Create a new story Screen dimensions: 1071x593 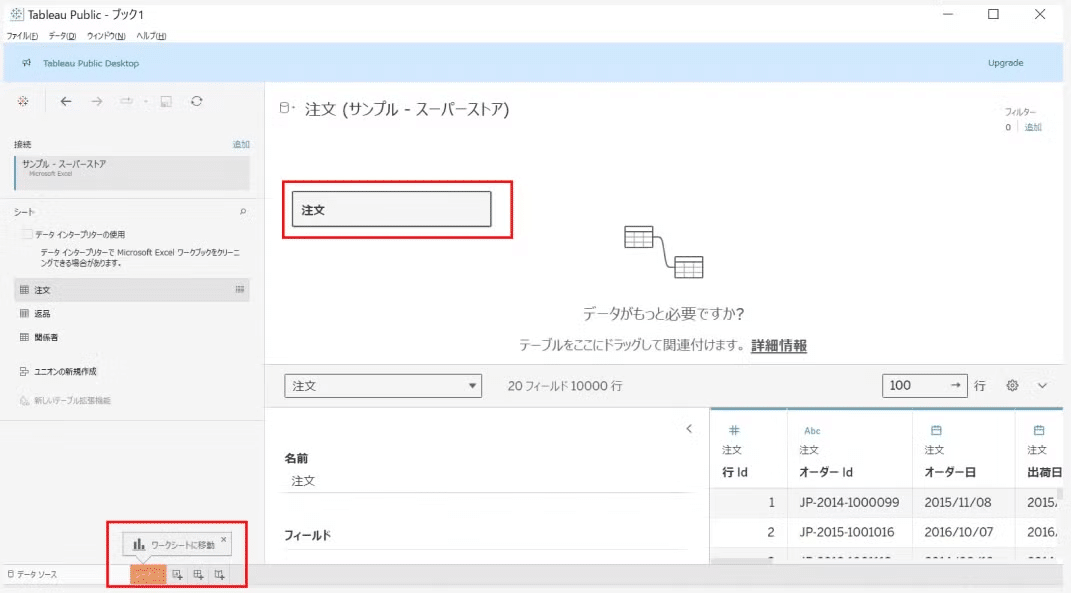pos(221,575)
